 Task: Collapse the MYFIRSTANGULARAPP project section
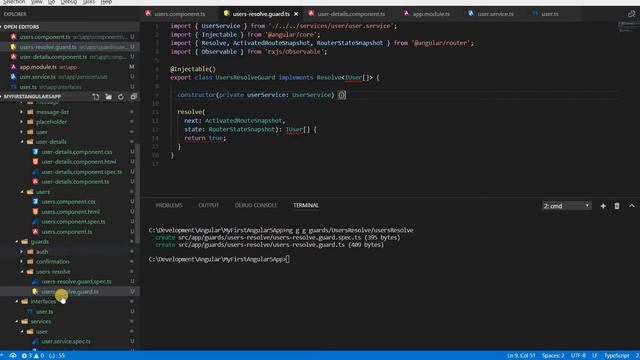32,97
